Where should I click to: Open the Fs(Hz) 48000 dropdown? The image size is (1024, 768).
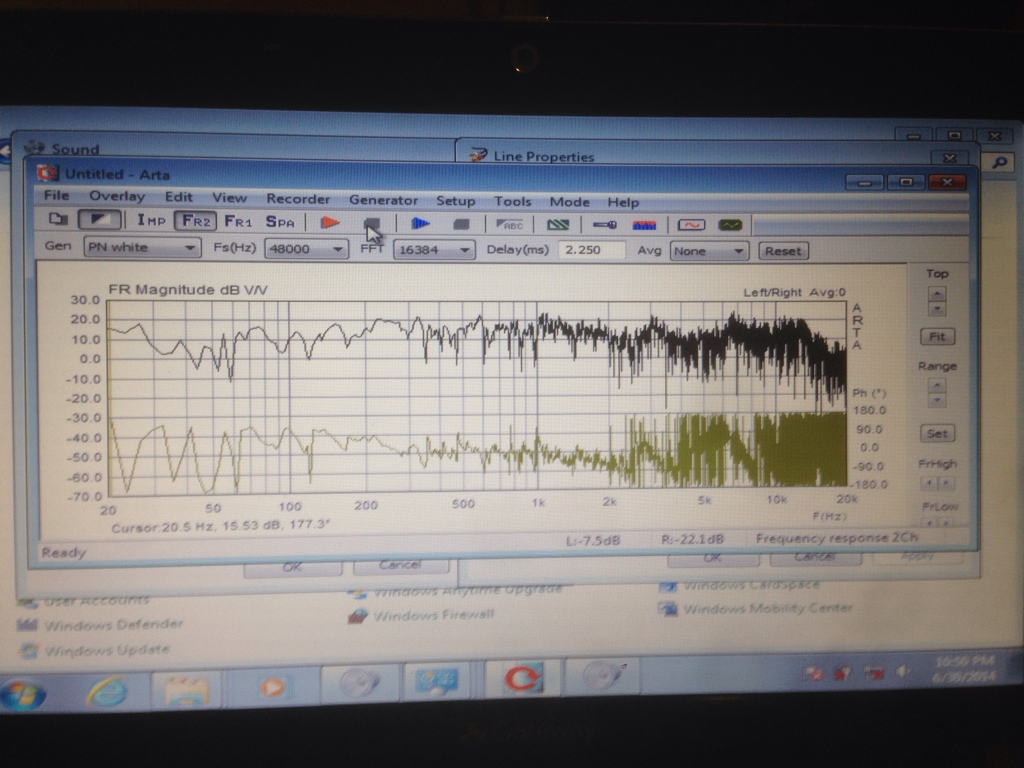coord(305,249)
